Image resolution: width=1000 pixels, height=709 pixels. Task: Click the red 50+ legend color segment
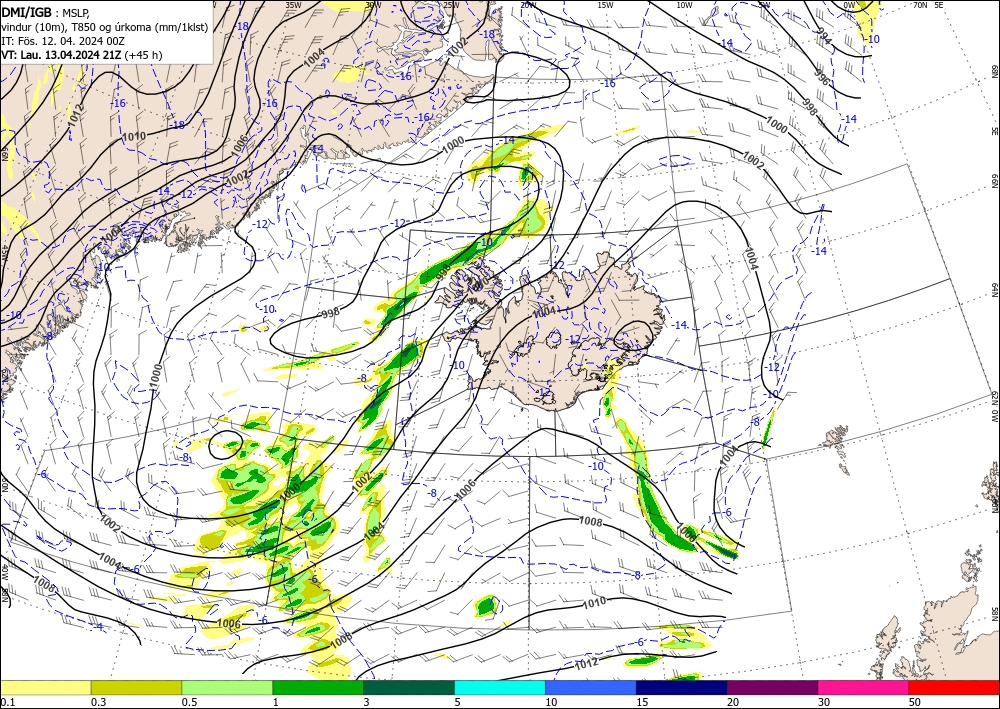point(954,687)
